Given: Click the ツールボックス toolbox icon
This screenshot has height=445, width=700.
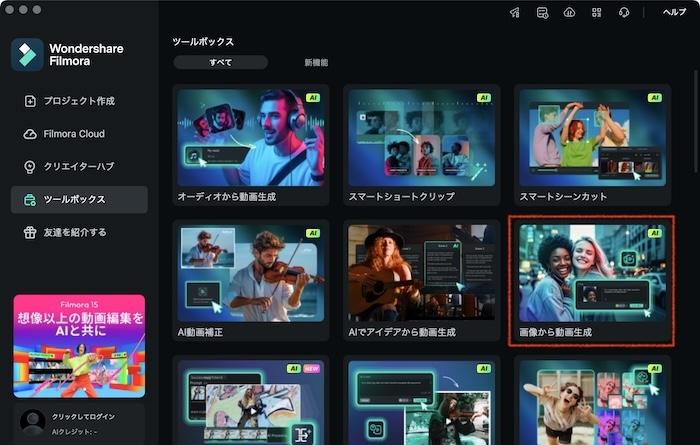Looking at the screenshot, I should pyautogui.click(x=30, y=200).
